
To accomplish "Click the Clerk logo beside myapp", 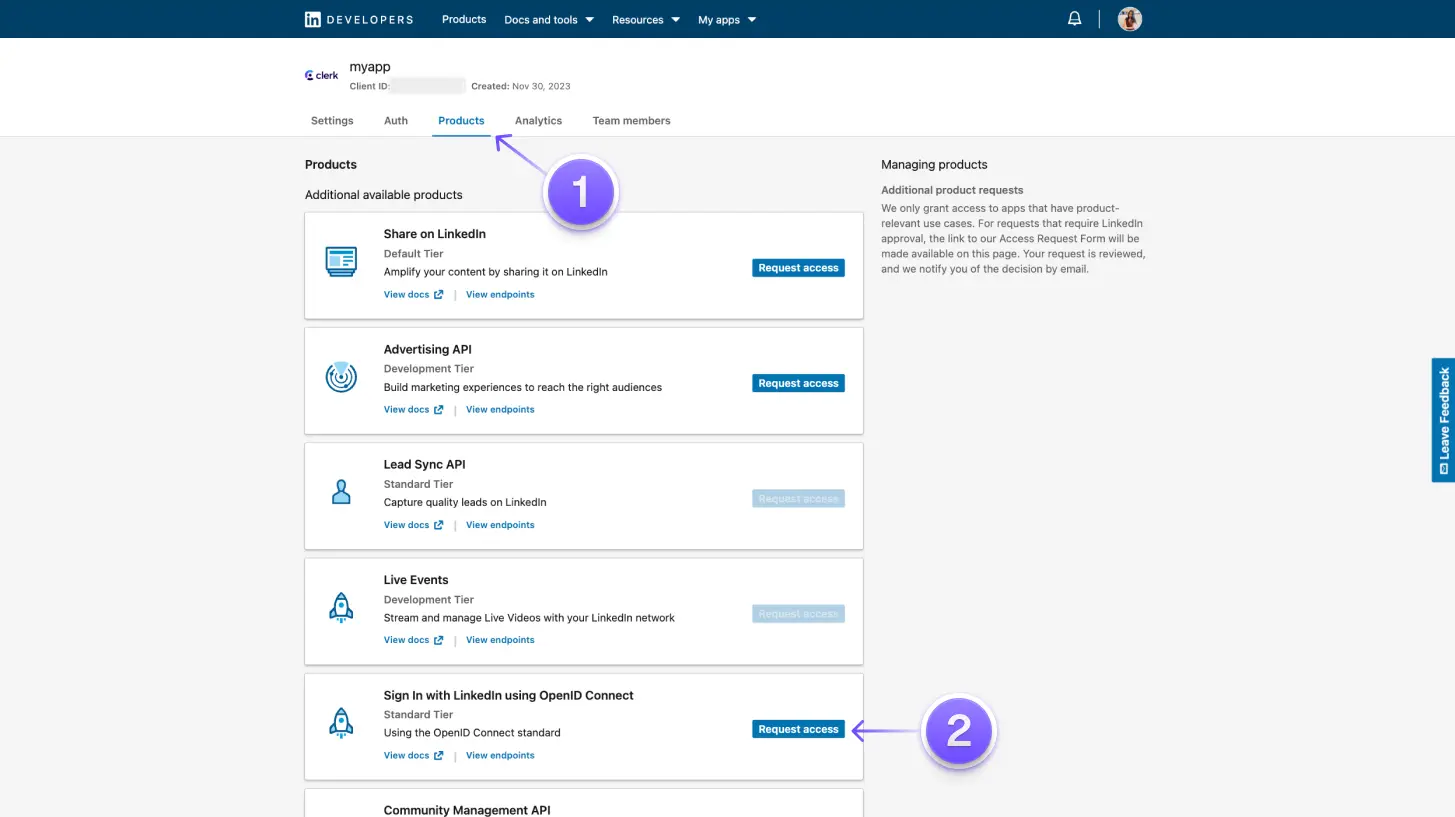I will coord(320,74).
